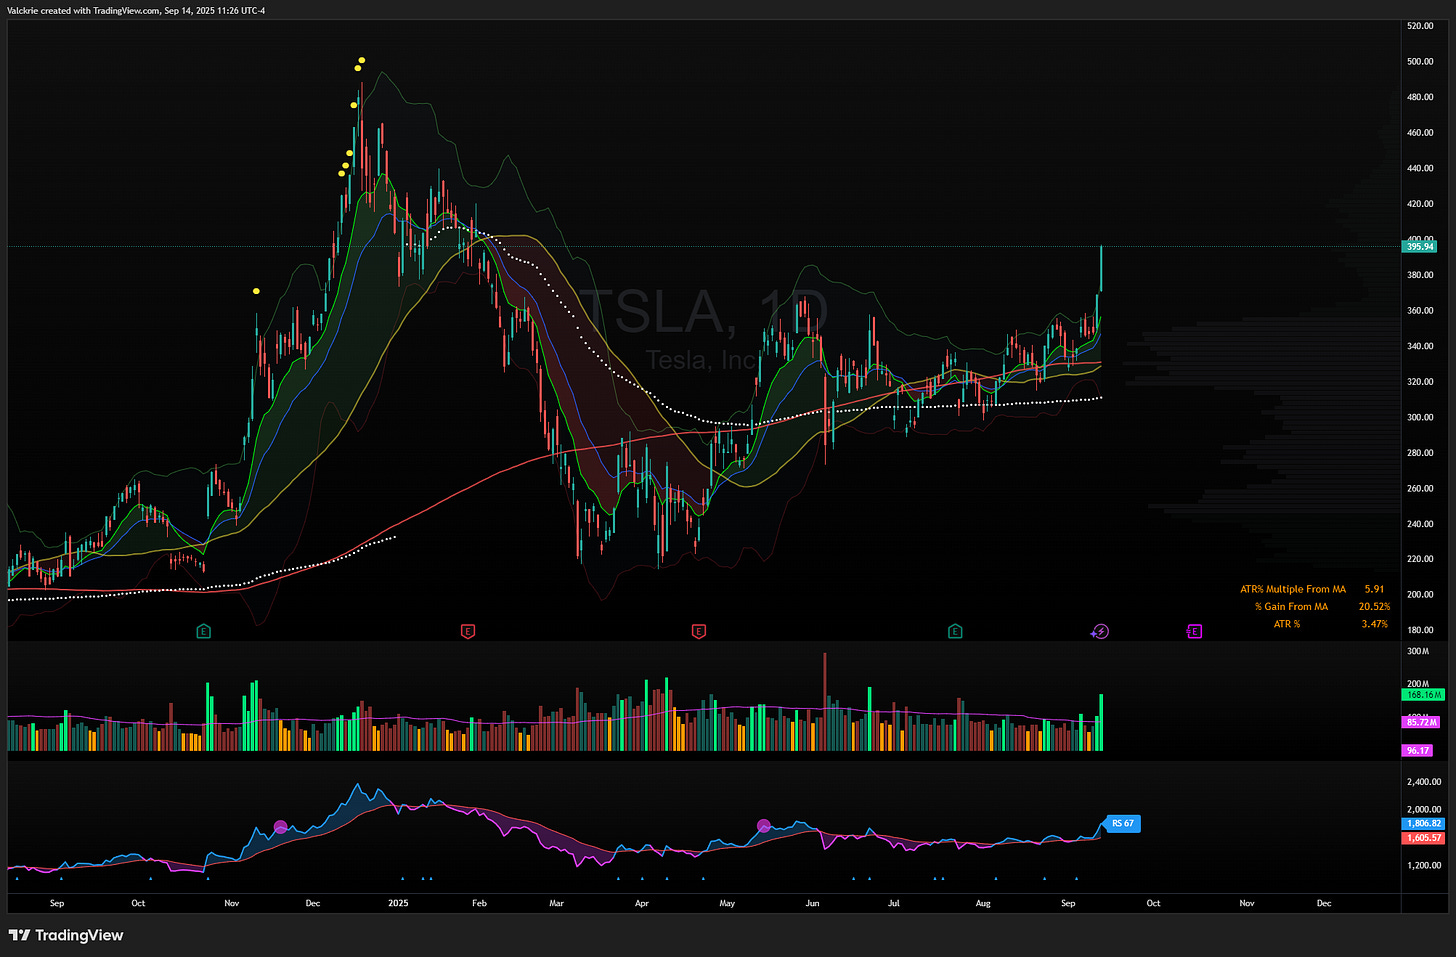Click the Mar label on the time axis
Image resolution: width=1456 pixels, height=957 pixels.
[x=556, y=903]
